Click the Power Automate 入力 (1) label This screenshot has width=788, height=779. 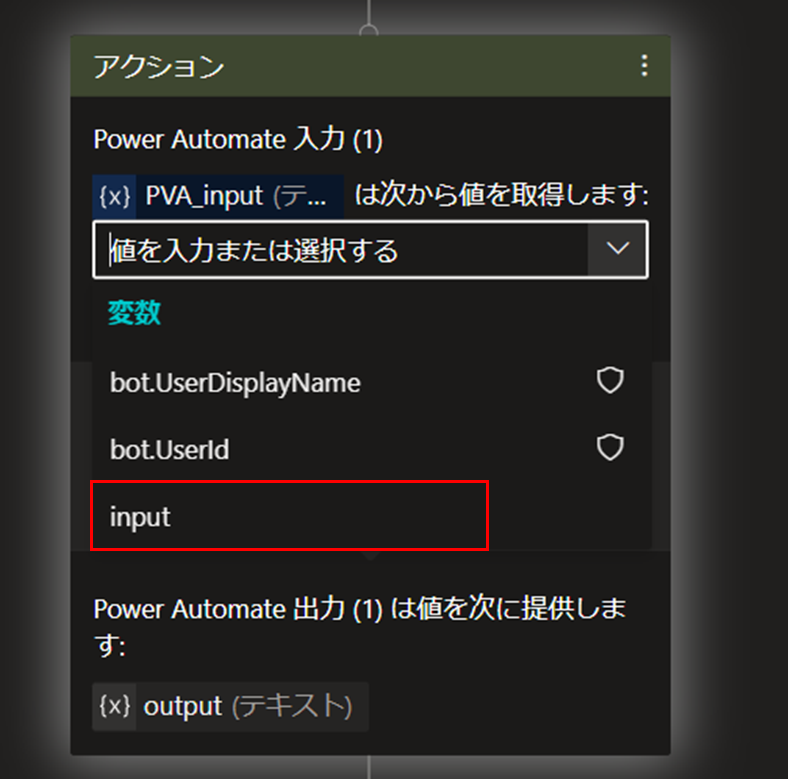(238, 139)
